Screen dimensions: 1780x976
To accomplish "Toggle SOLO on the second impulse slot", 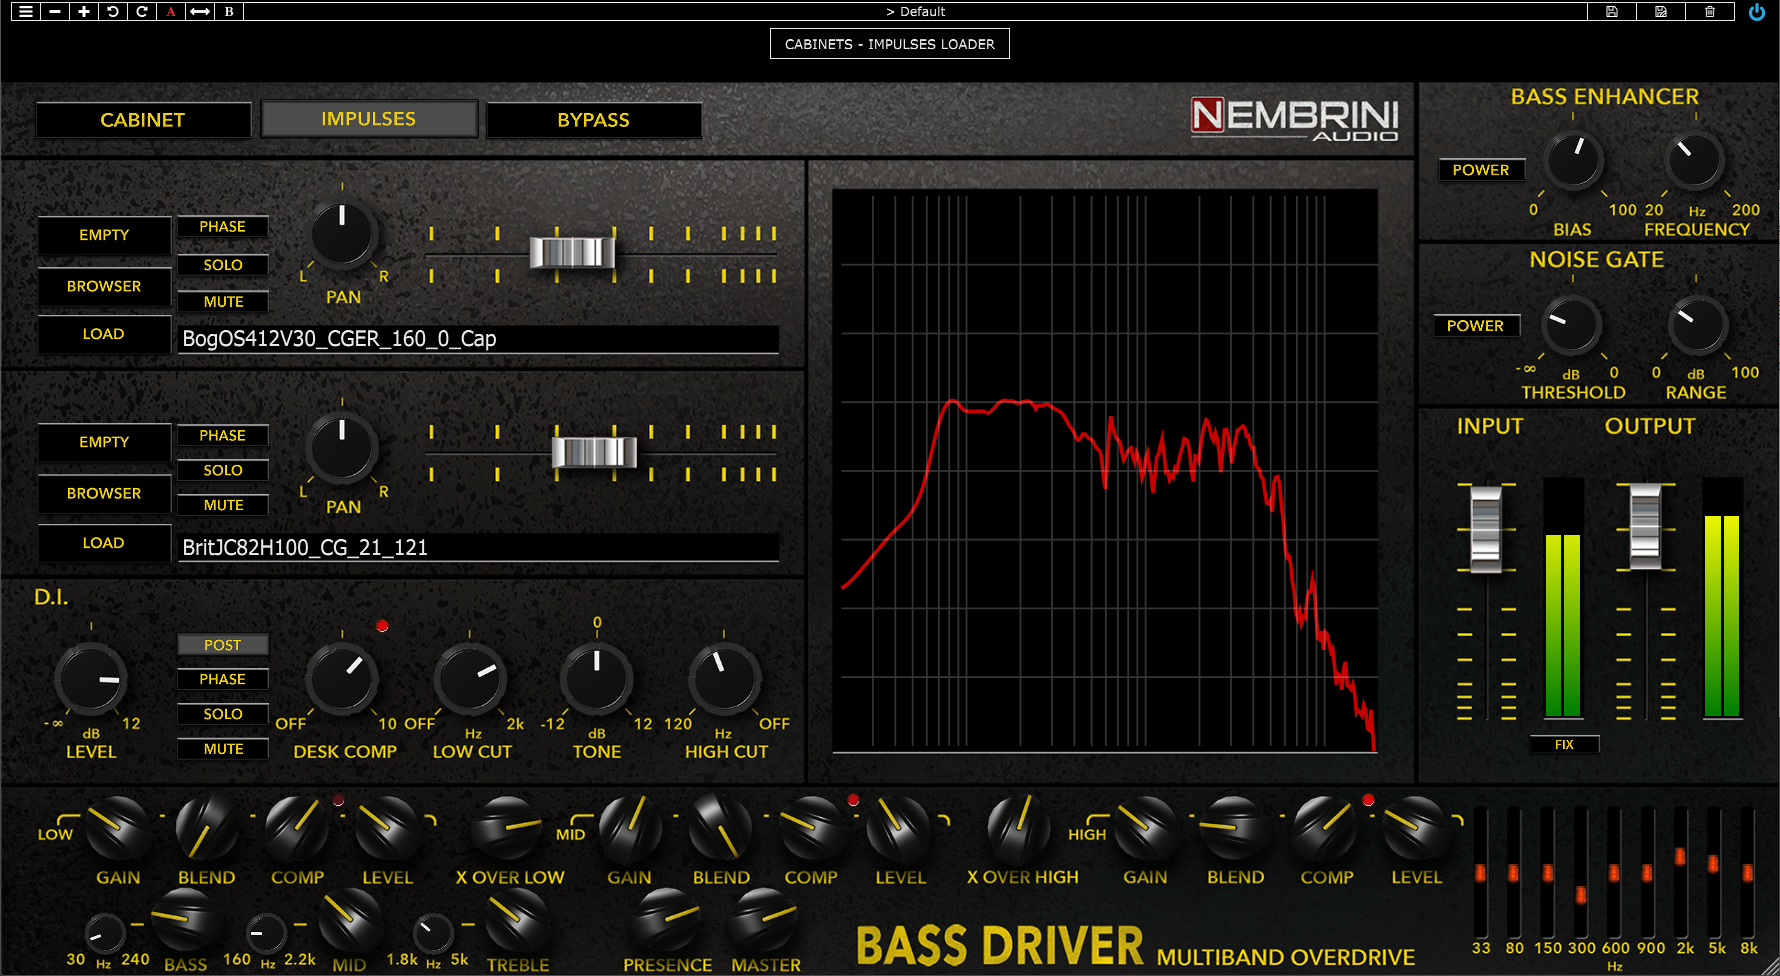I will coord(223,471).
